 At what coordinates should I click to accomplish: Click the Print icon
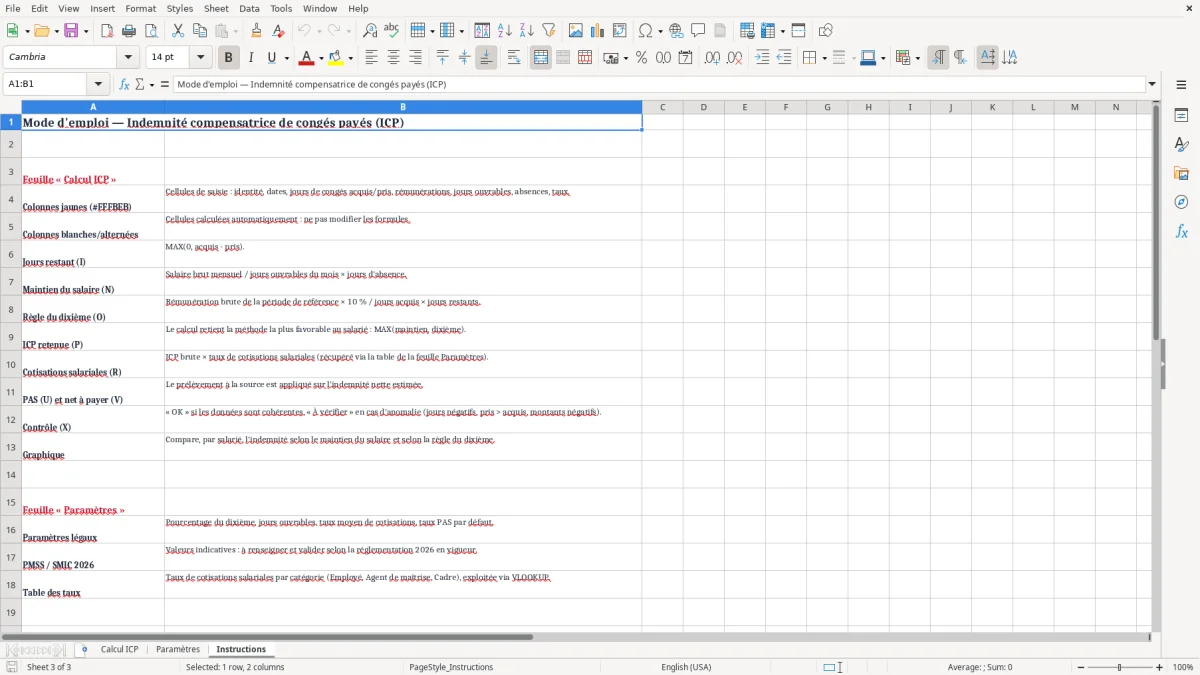129,31
